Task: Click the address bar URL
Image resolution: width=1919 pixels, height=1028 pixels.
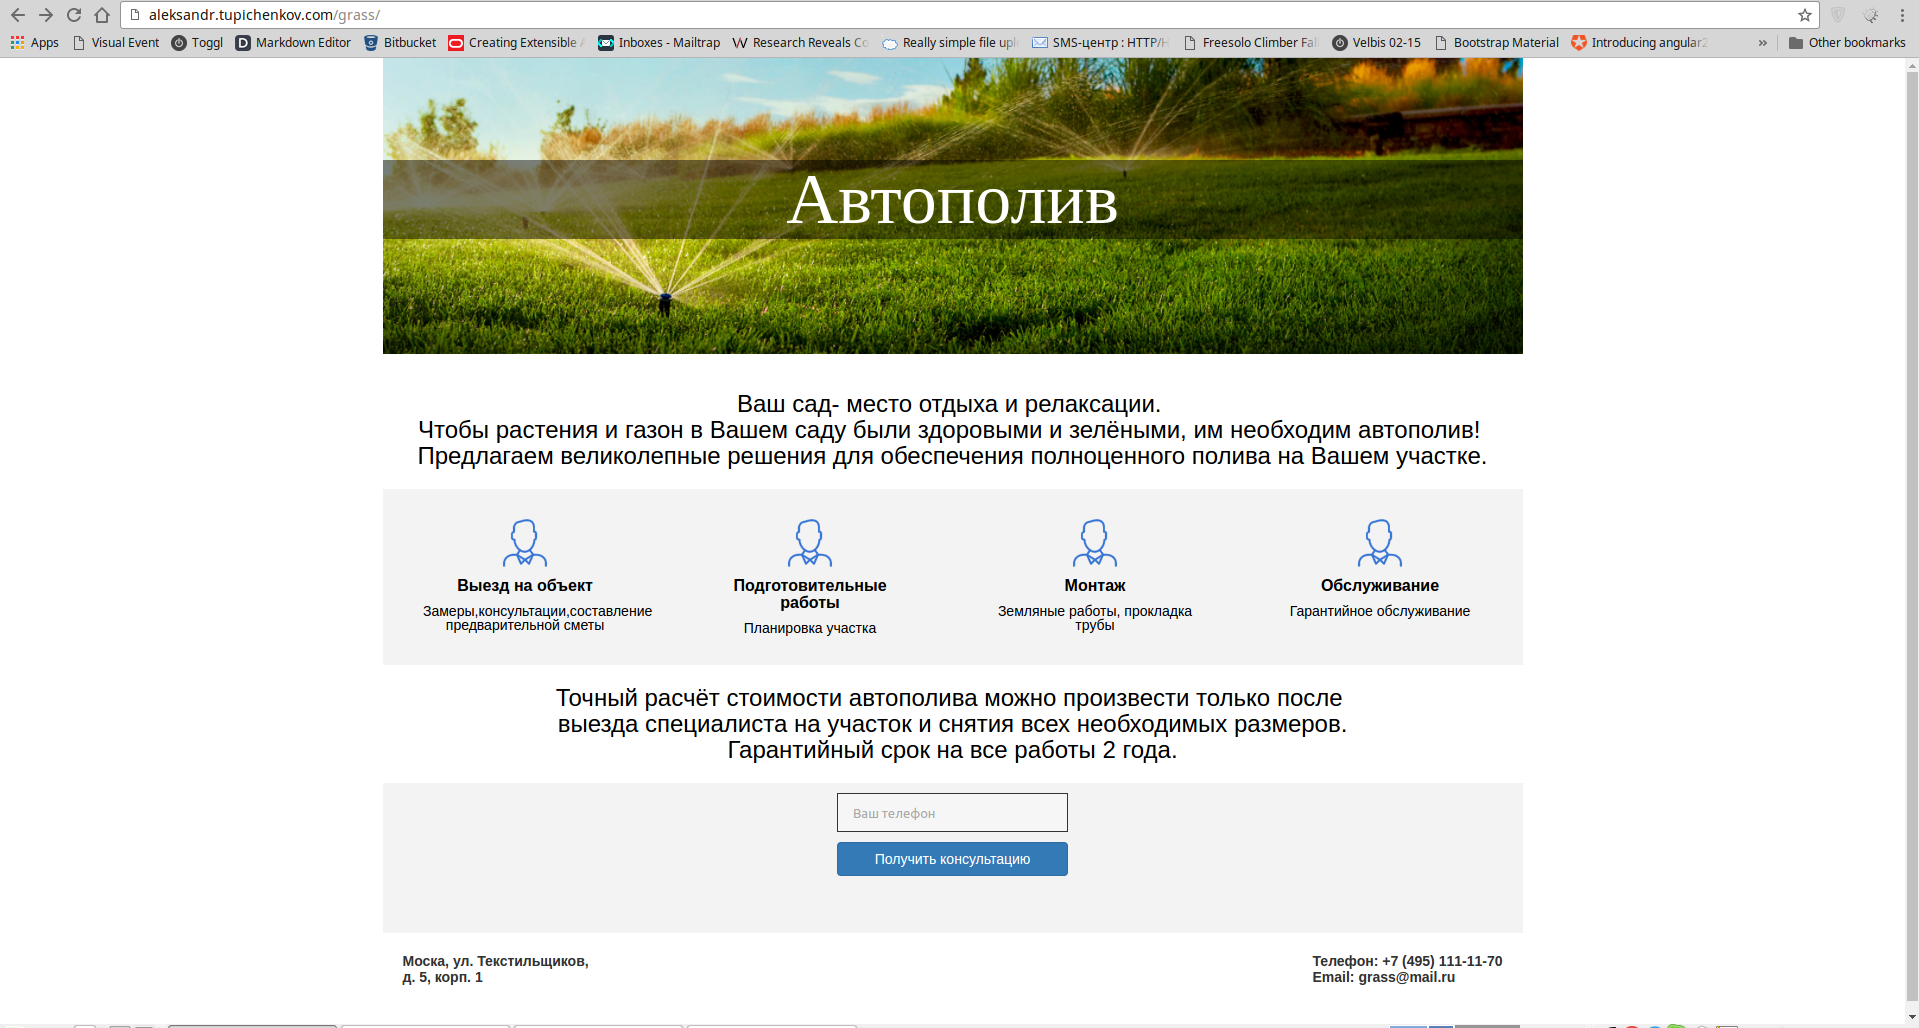Action: pyautogui.click(x=264, y=15)
